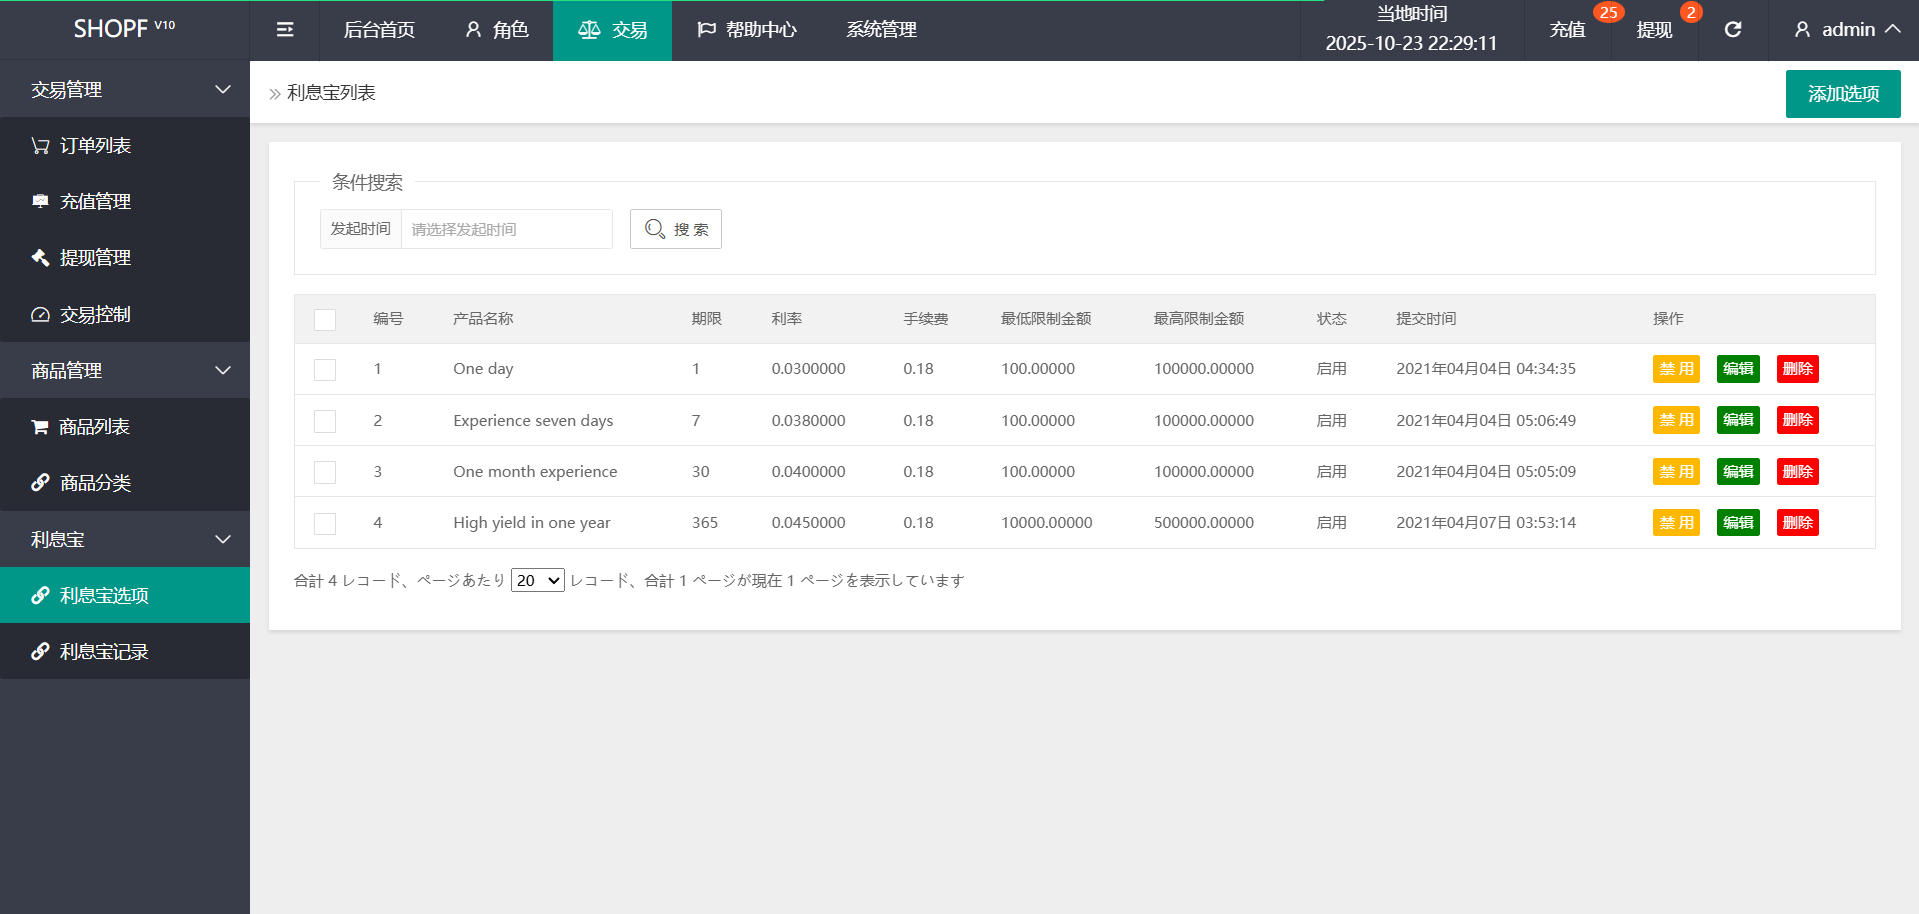Open the page size dropdown showing 20
The height and width of the screenshot is (914, 1919).
point(537,581)
